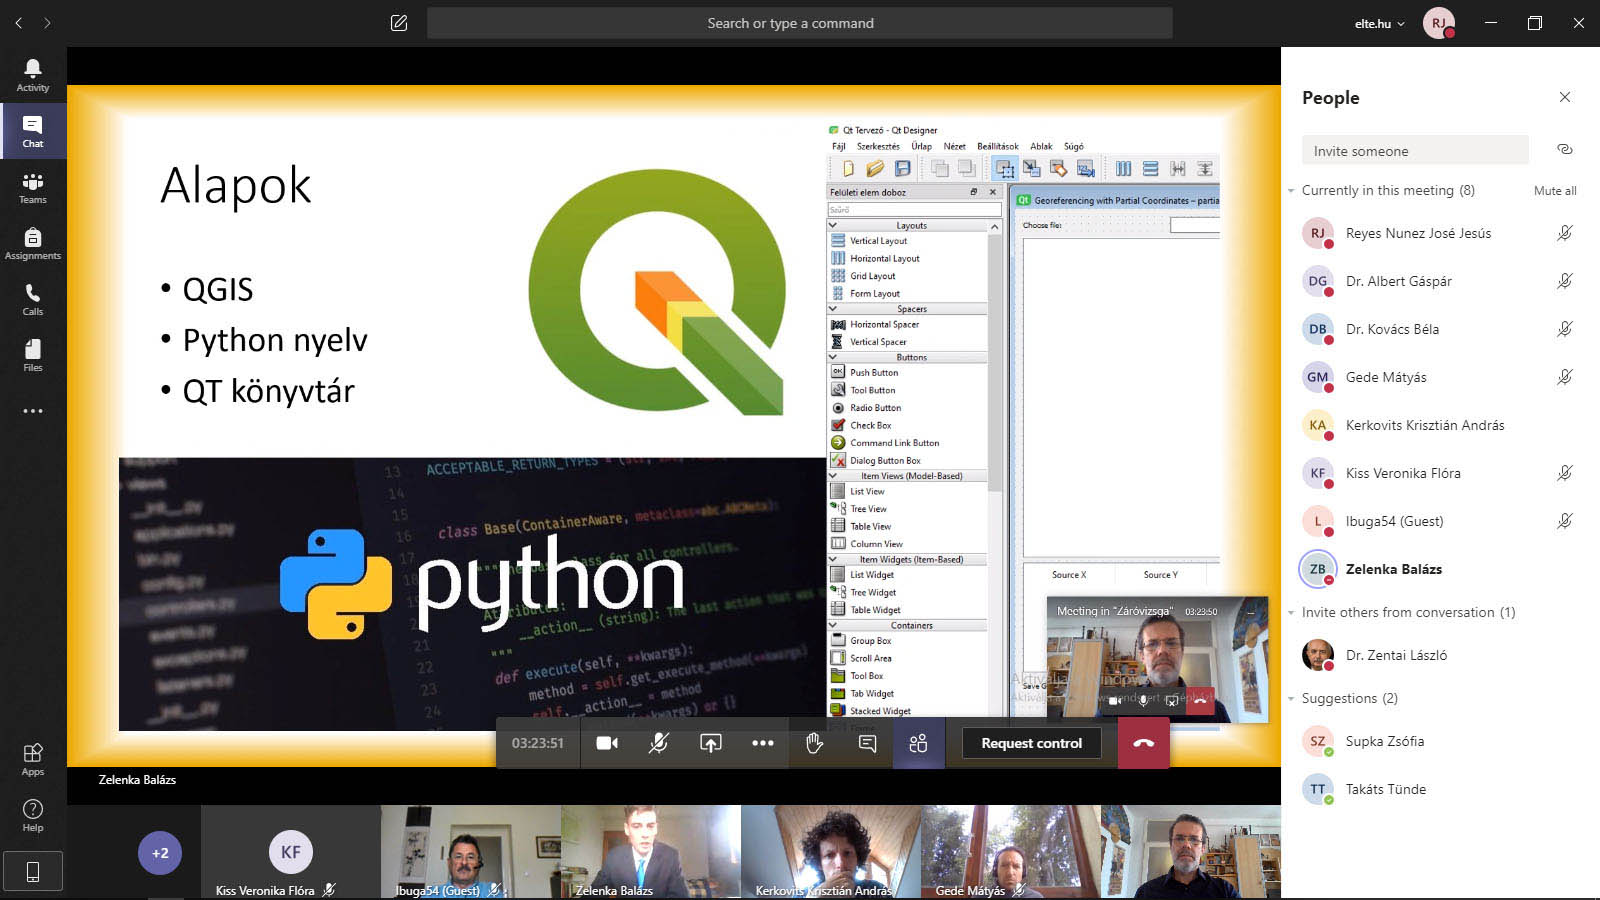
Task: Select Reyes Nunez José Jesús participant
Action: pyautogui.click(x=1440, y=233)
